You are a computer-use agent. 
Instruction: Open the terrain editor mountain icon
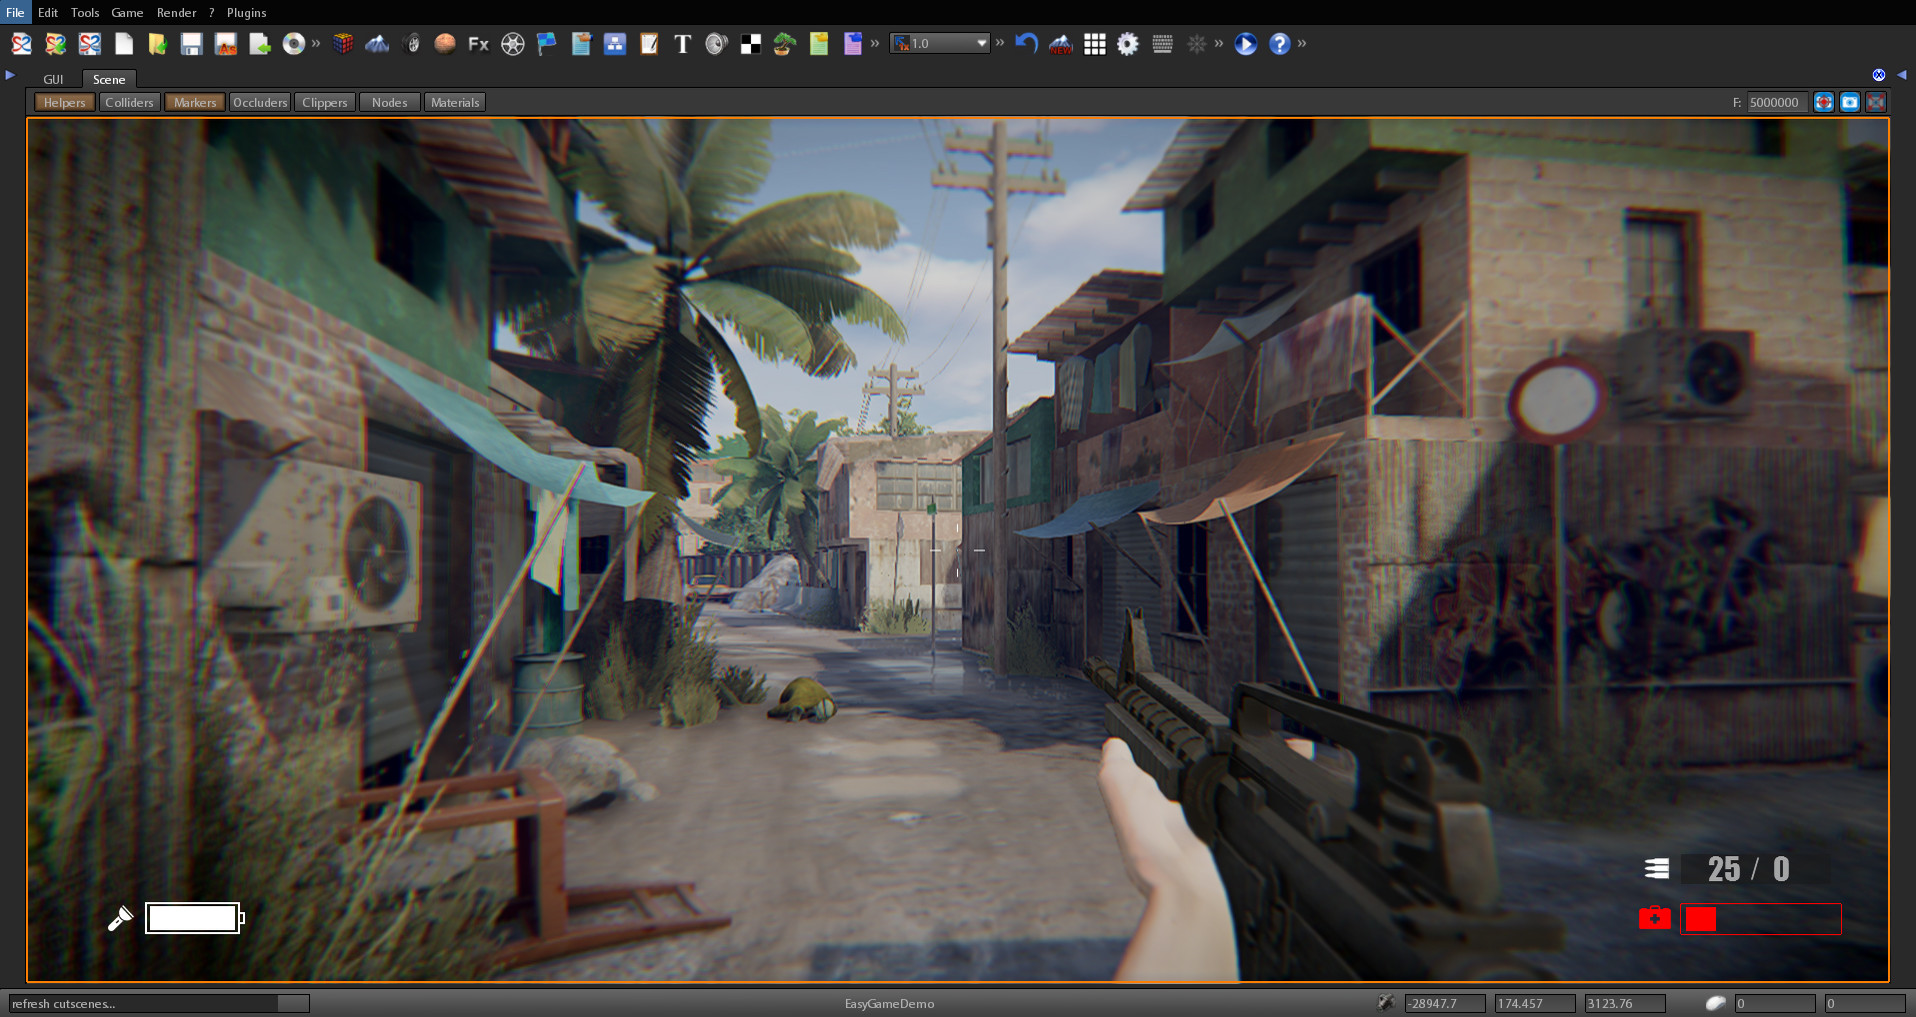tap(378, 44)
